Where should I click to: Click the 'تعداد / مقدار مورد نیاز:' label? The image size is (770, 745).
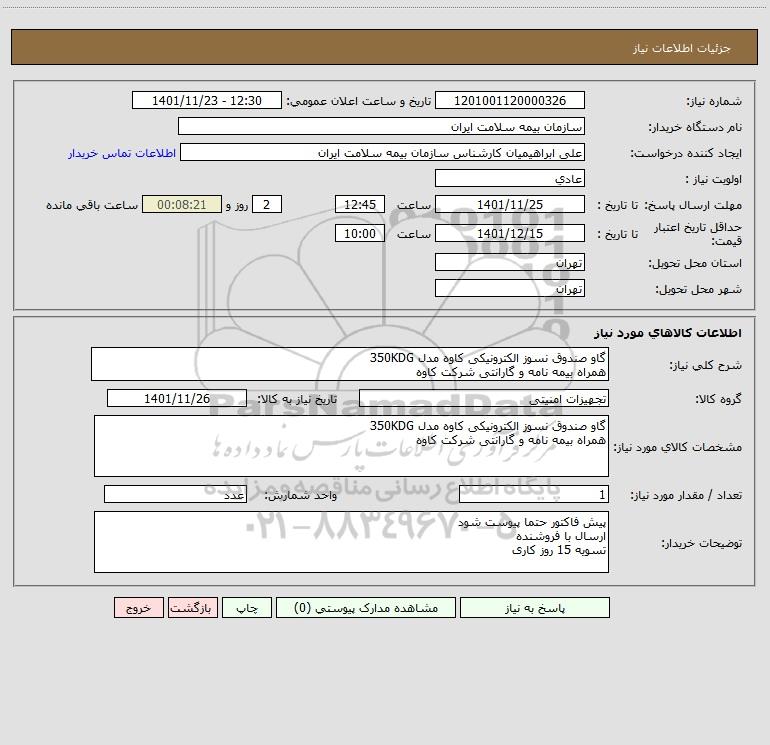pos(686,496)
